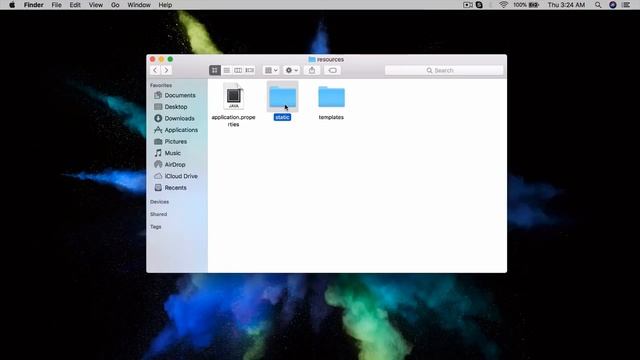Close the resources Finder window

point(153,59)
